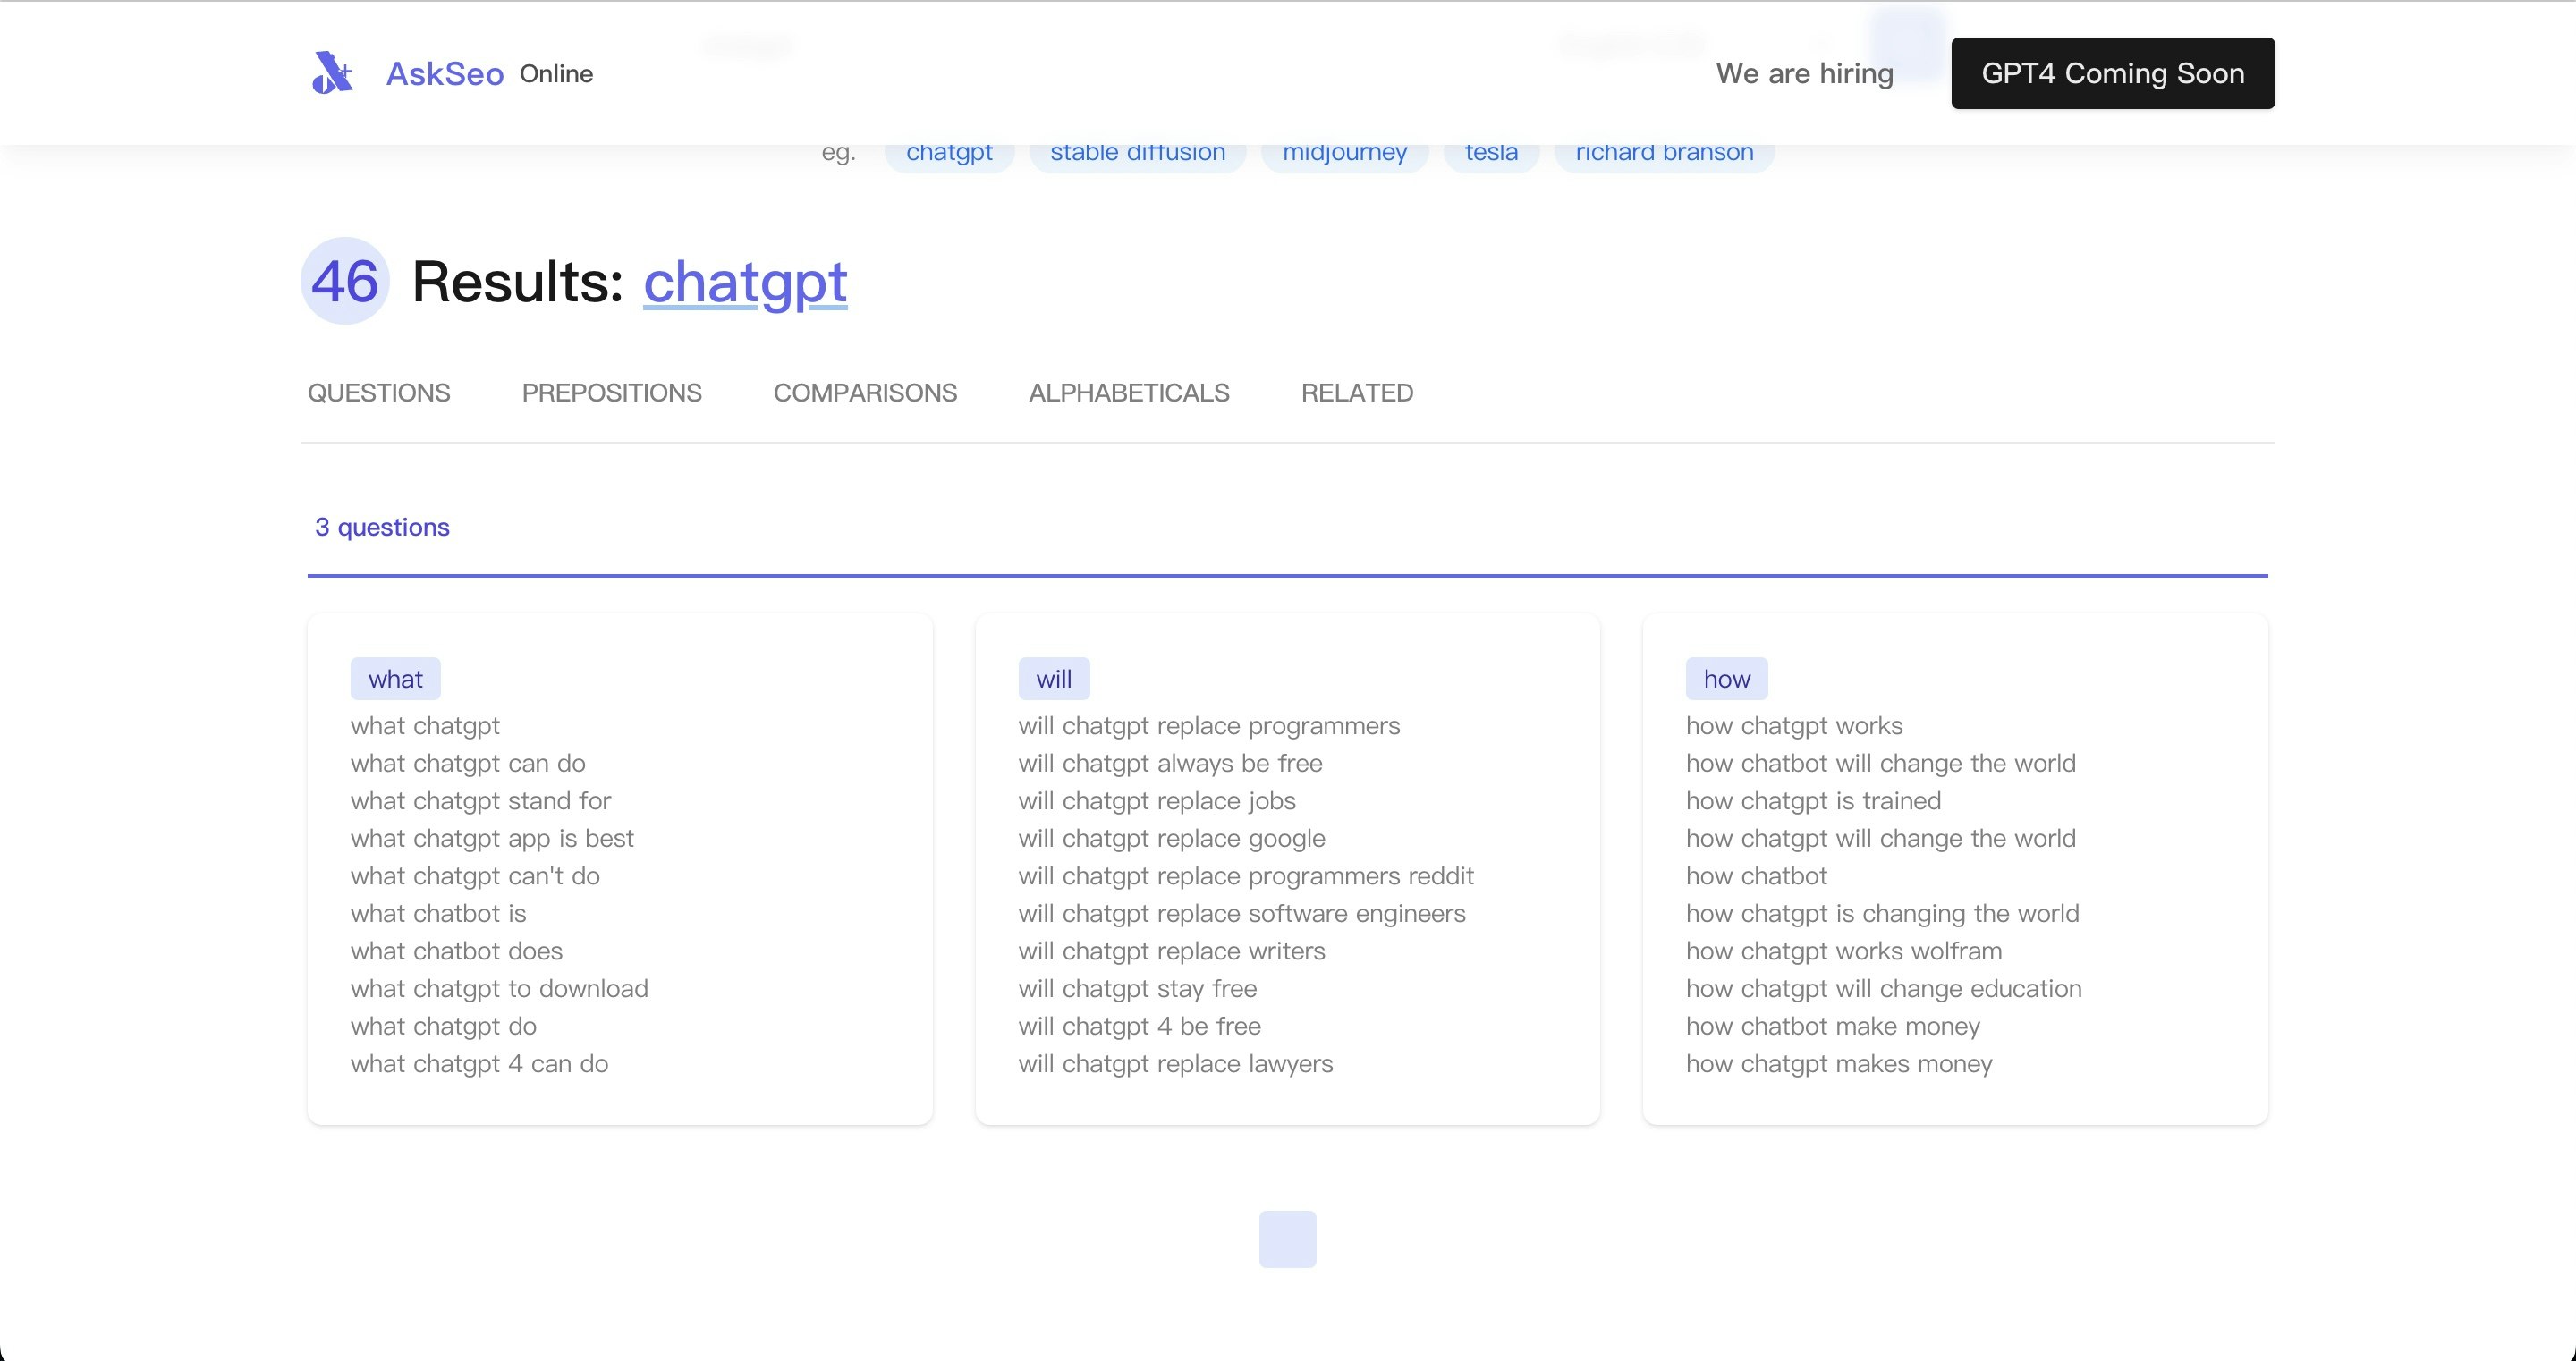Click 'what chatgpt 4 can do'
This screenshot has height=1361, width=2576.
479,1063
